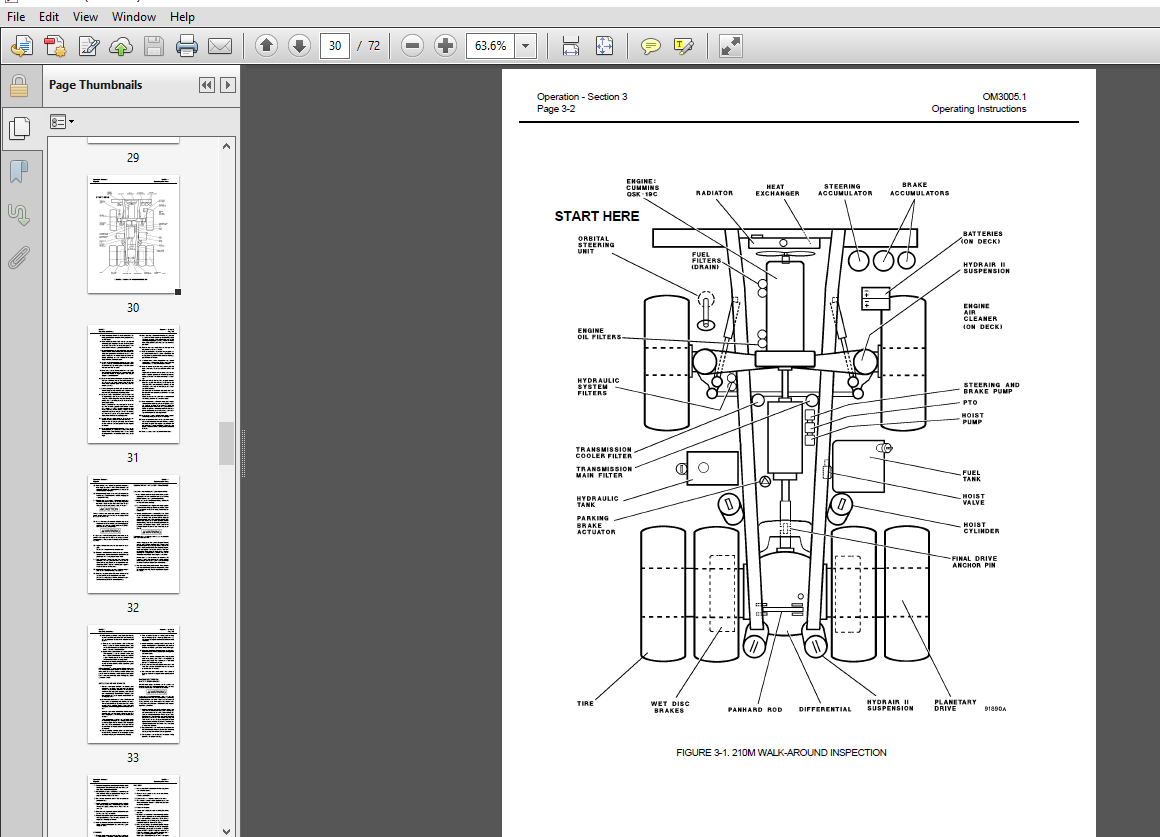Click the Edit/sign document icon
The height and width of the screenshot is (837, 1160).
tap(89, 46)
